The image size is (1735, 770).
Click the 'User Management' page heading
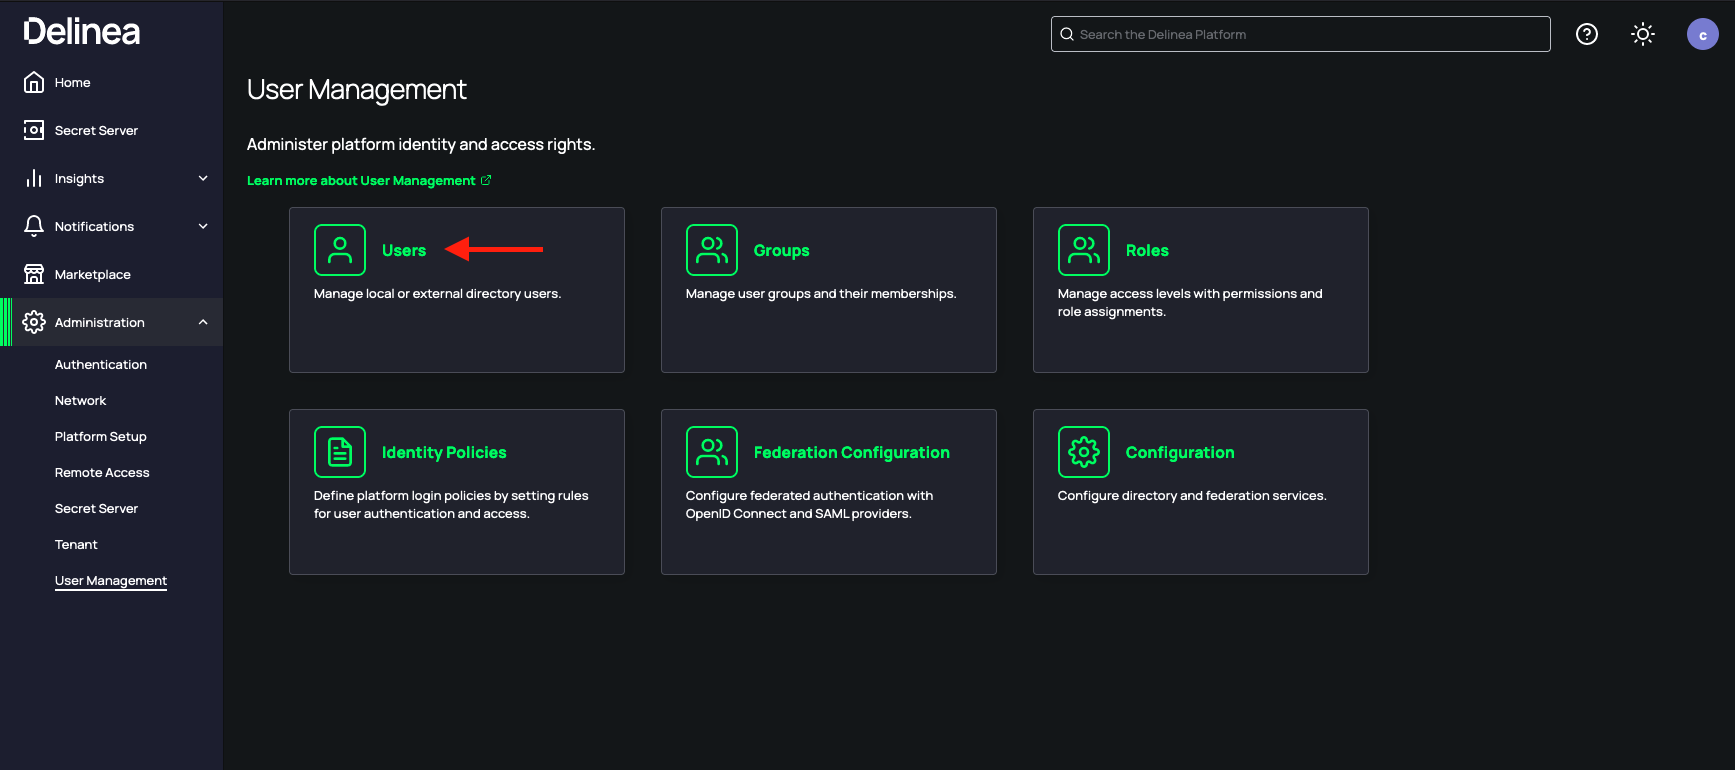point(356,90)
